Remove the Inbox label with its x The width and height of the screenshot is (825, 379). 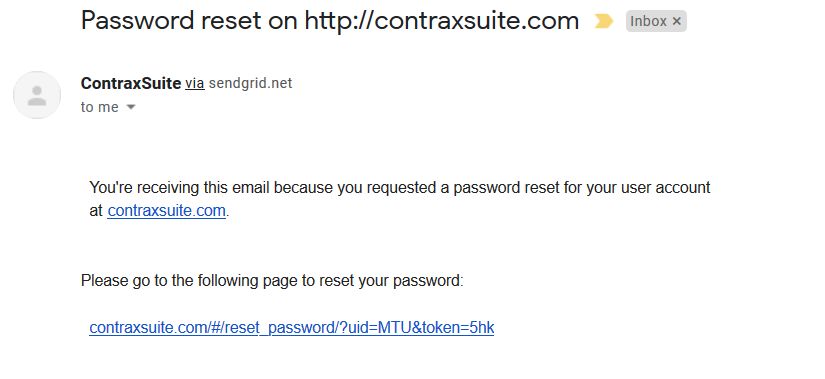677,22
